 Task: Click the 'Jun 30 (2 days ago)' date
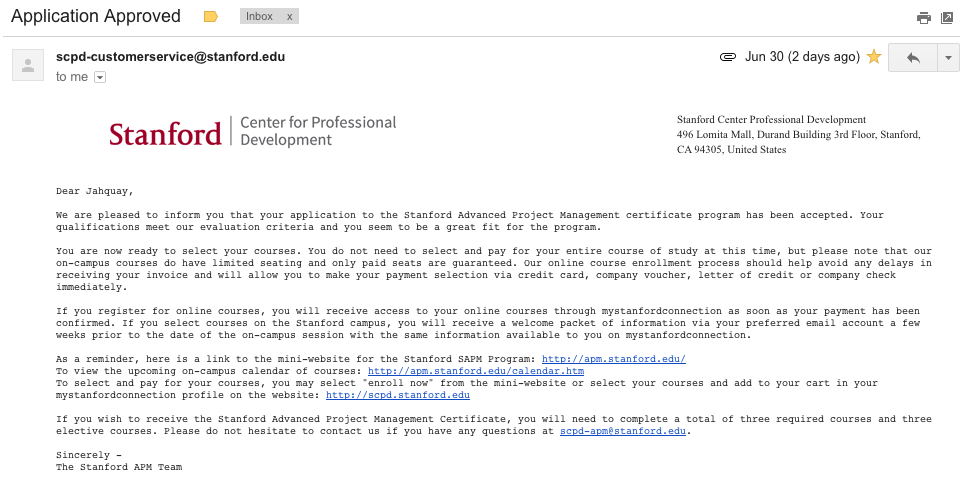(x=802, y=57)
